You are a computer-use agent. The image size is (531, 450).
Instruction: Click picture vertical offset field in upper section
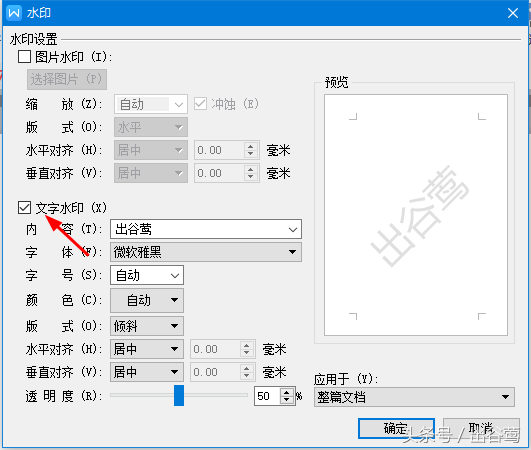coord(219,173)
